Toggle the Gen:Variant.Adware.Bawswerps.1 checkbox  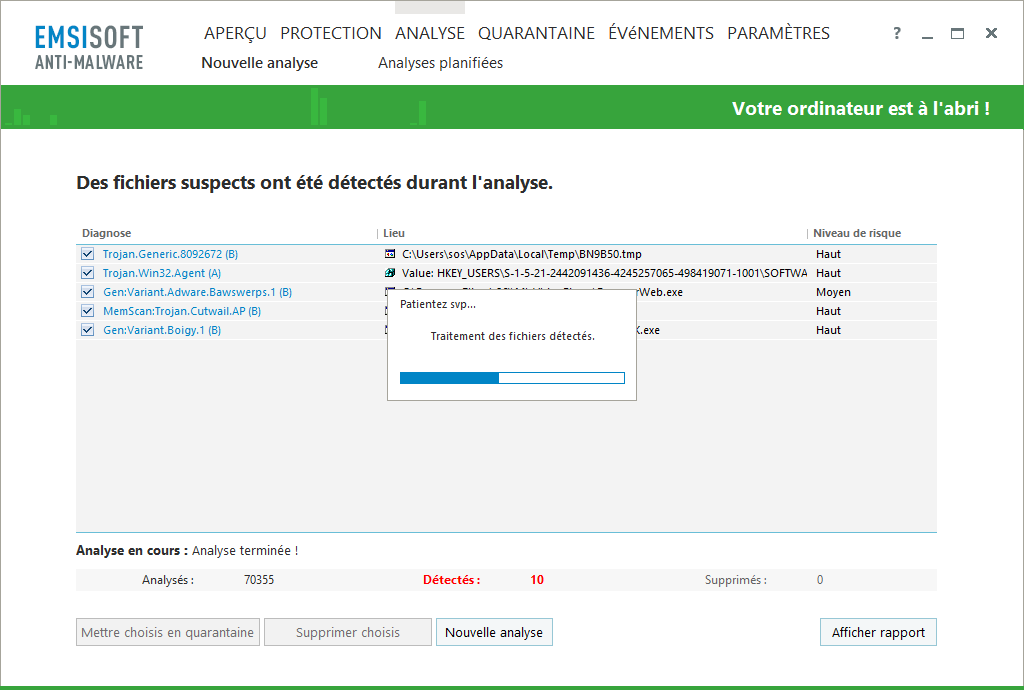click(88, 292)
